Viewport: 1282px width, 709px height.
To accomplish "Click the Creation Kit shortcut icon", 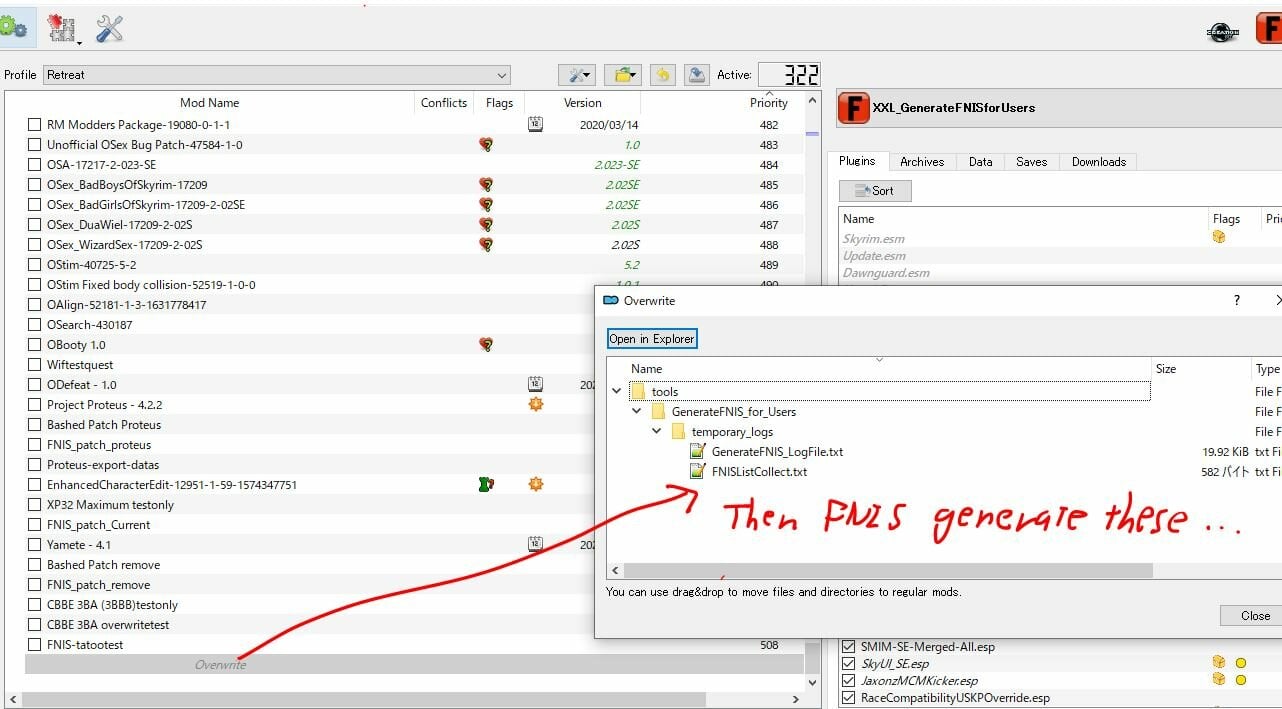I will click(1222, 32).
